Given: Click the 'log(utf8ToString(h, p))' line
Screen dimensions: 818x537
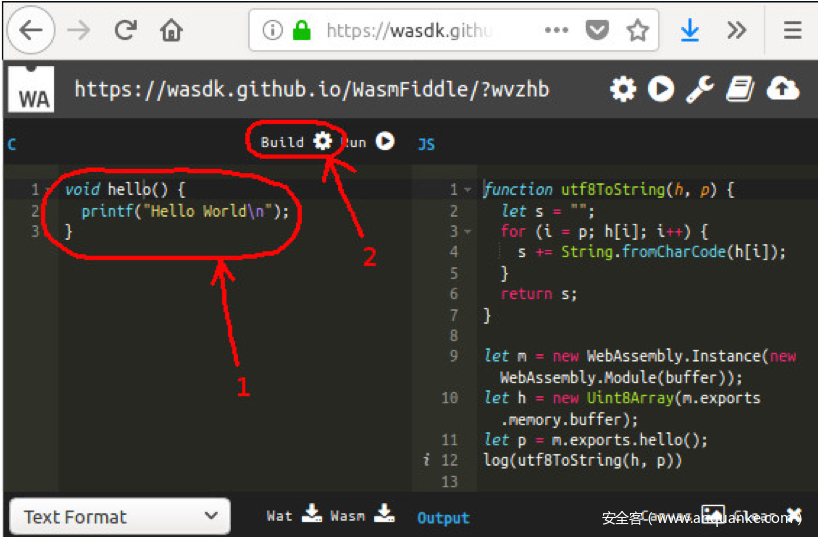Looking at the screenshot, I should tap(583, 460).
